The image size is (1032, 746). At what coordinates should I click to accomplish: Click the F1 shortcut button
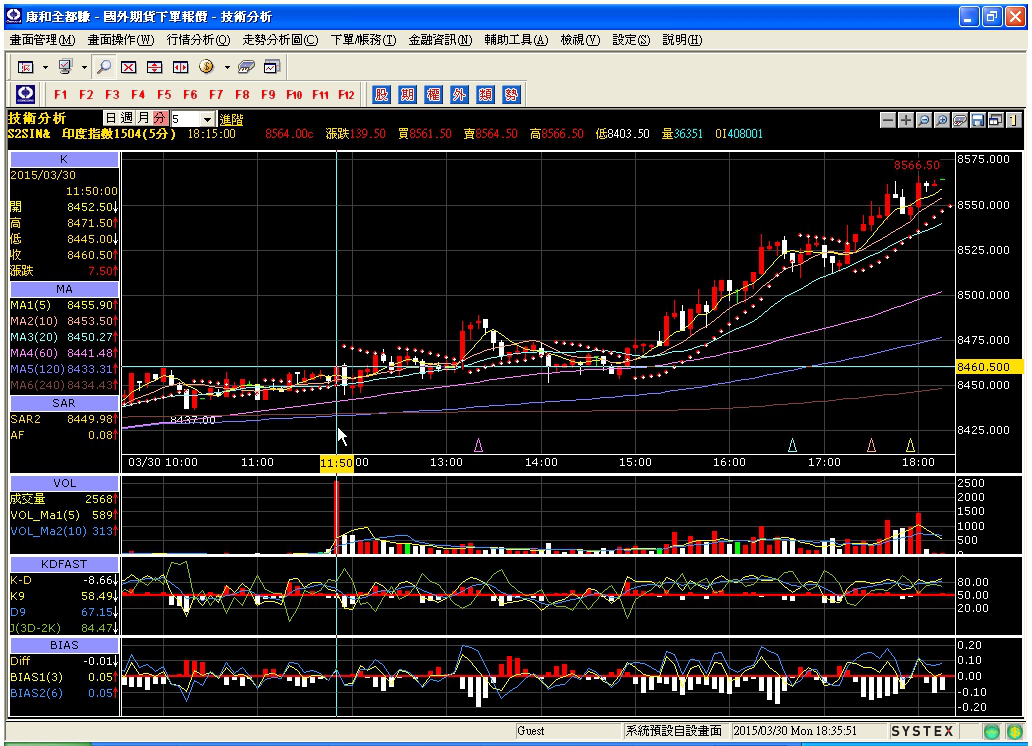tap(61, 94)
